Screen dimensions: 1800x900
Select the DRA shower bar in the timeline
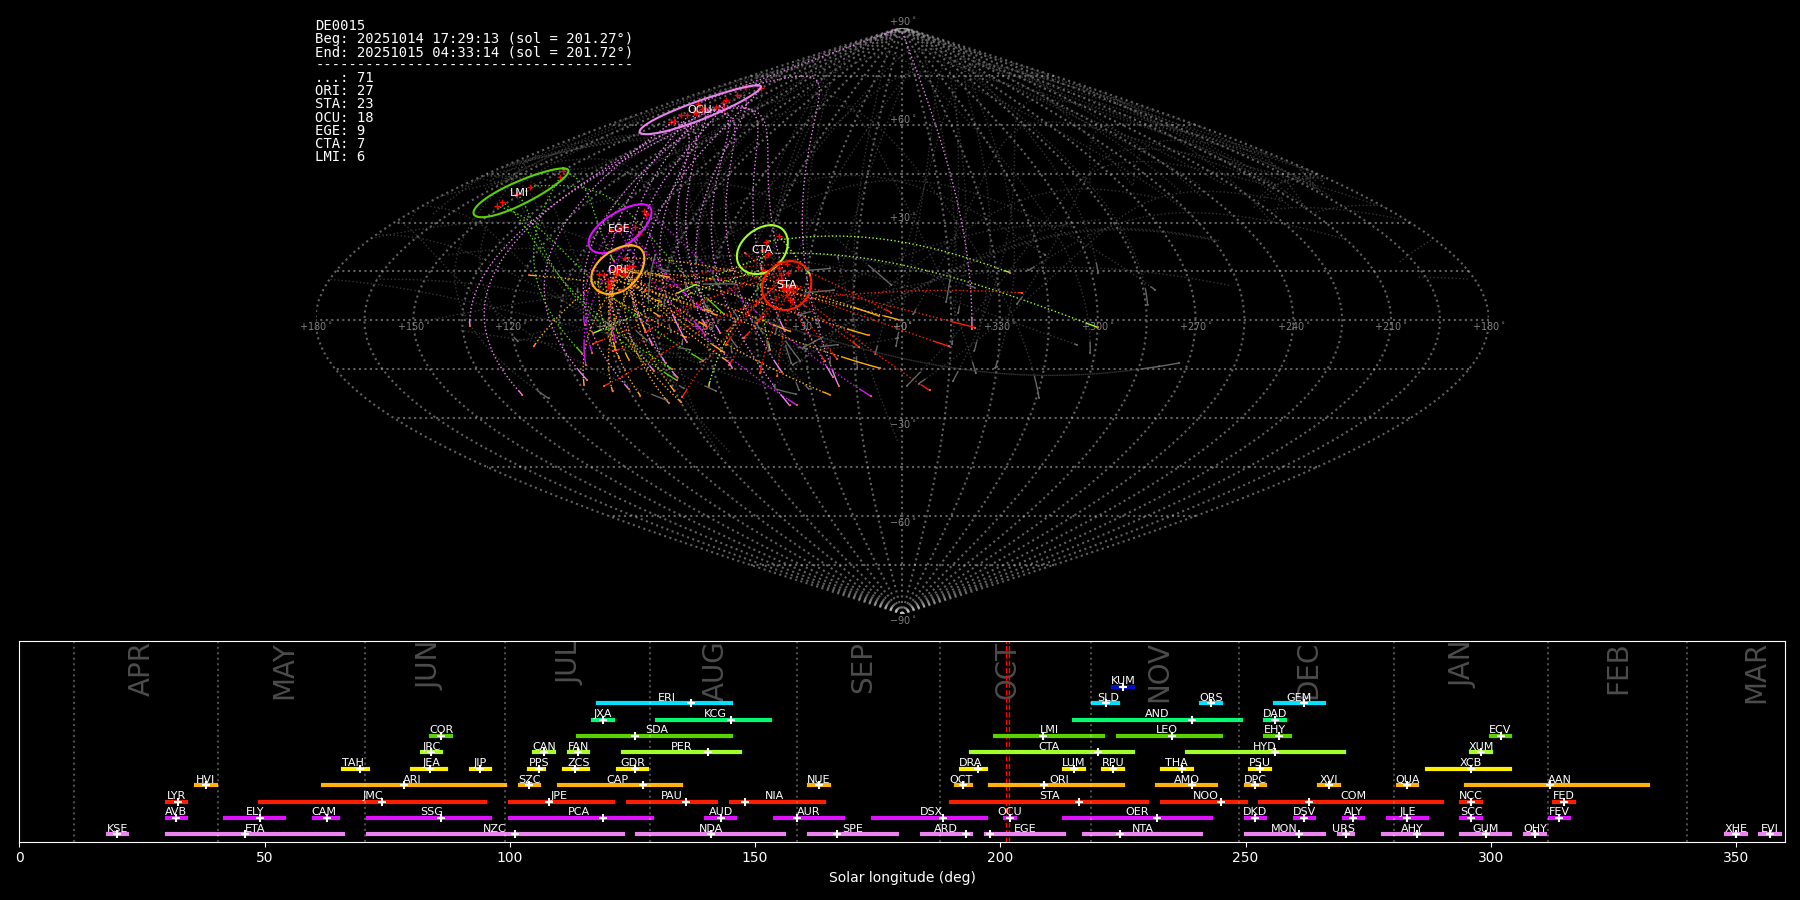click(x=973, y=769)
